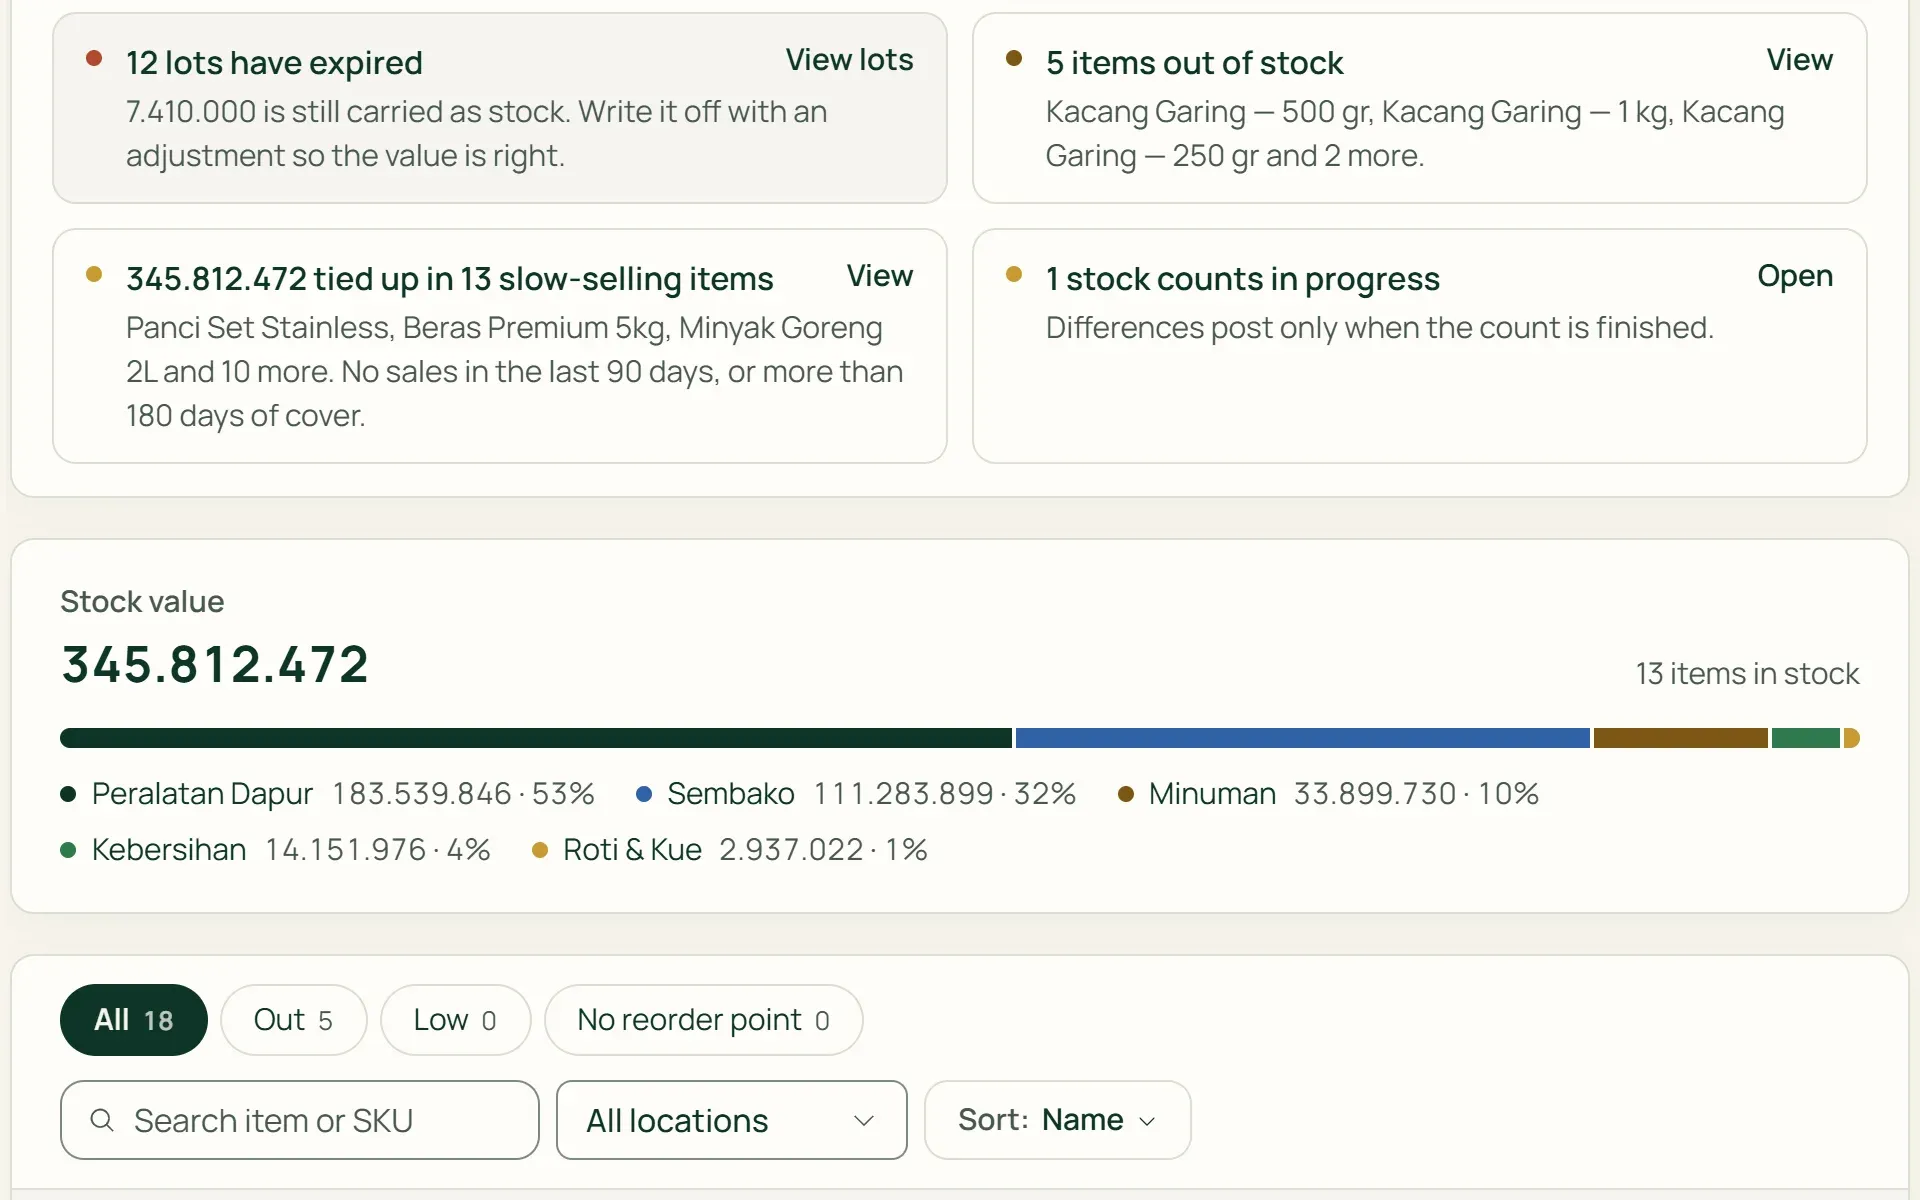Viewport: 1920px width, 1200px height.
Task: Click the dot beside slow-selling items alert
Action: point(94,274)
